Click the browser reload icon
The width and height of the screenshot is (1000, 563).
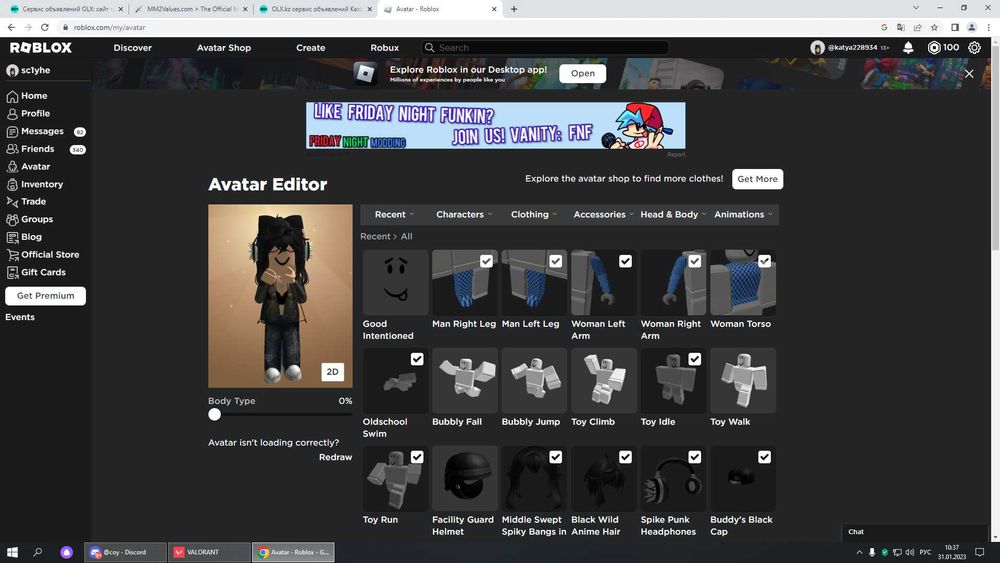[45, 27]
